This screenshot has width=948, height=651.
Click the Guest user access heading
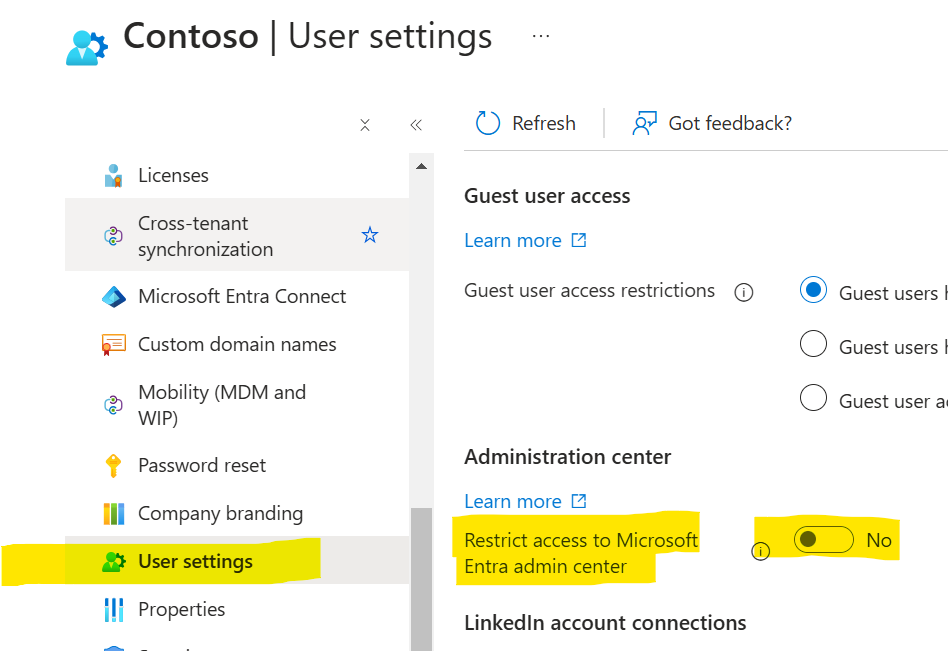pyautogui.click(x=547, y=196)
